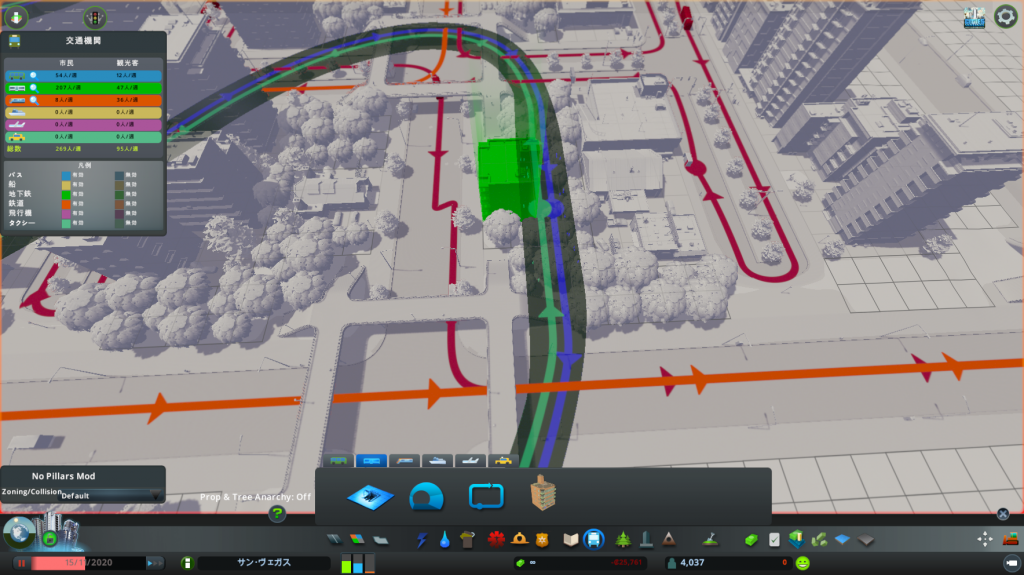1024x575 pixels.
Task: Click the globe area view icon
Action: click(x=19, y=533)
